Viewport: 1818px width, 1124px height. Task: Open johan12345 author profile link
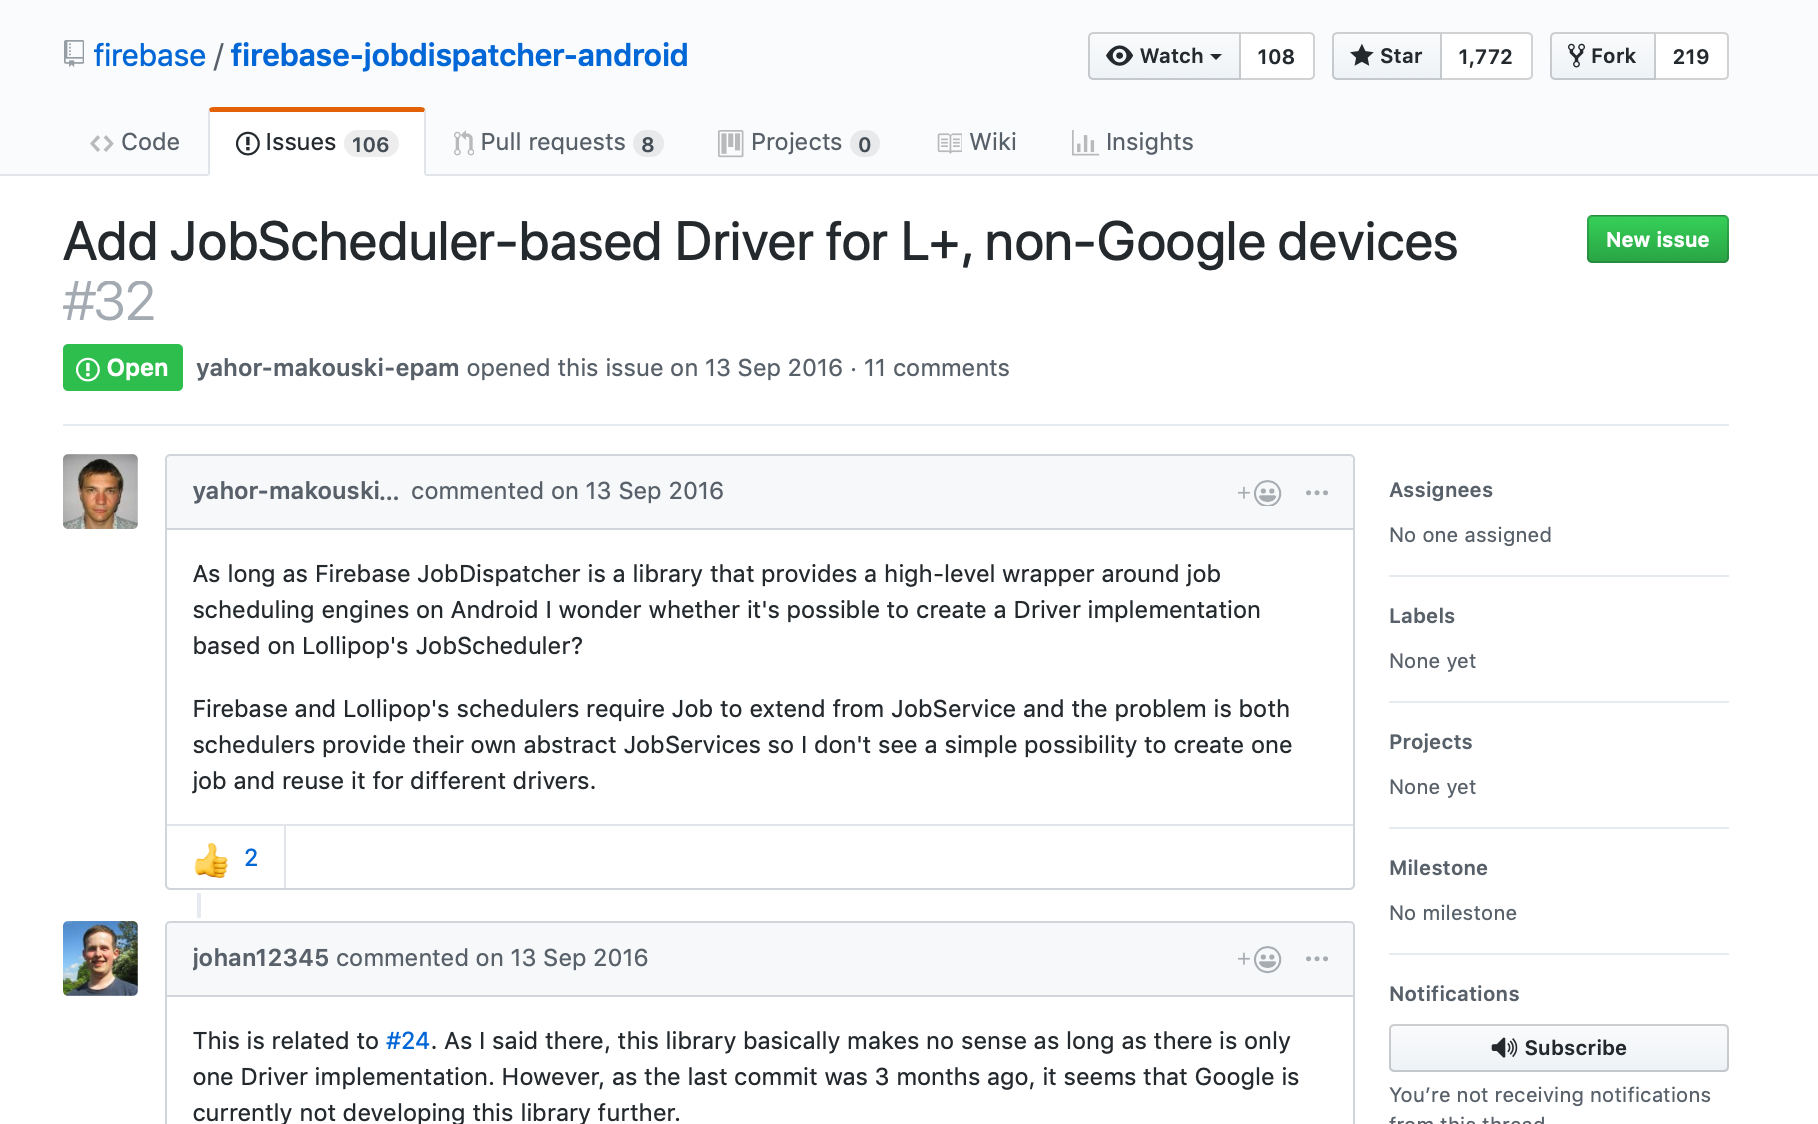click(x=261, y=958)
